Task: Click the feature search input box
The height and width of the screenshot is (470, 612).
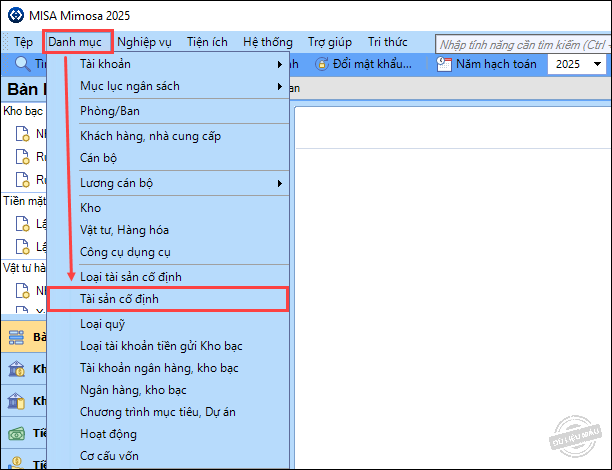Action: [x=522, y=43]
